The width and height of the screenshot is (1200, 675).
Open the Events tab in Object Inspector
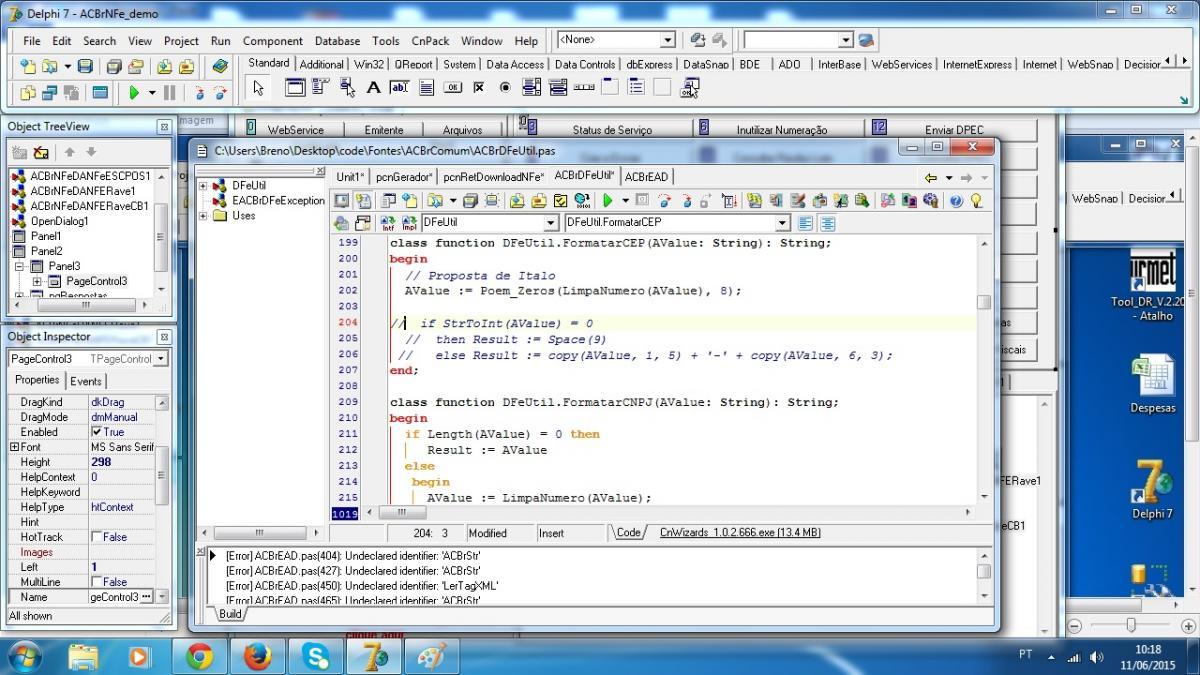pyautogui.click(x=86, y=381)
